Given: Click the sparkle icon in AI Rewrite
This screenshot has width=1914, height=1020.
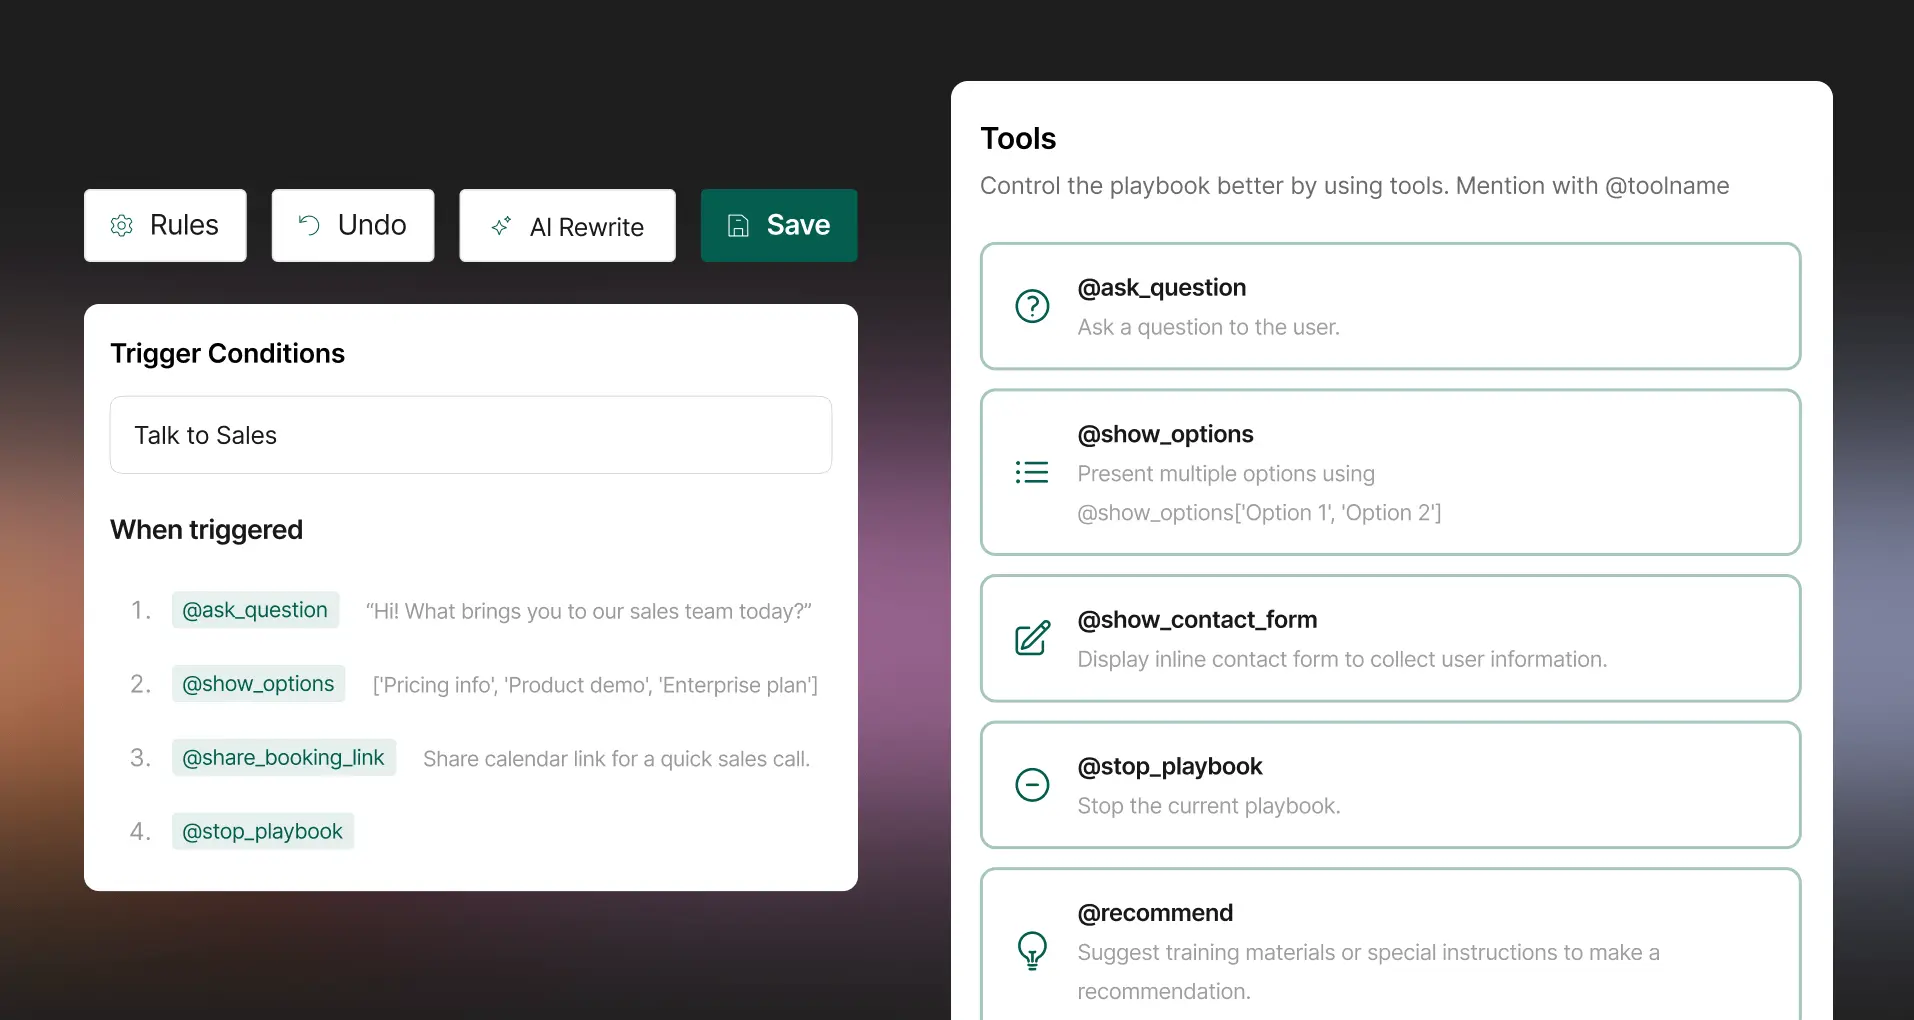Looking at the screenshot, I should point(502,226).
